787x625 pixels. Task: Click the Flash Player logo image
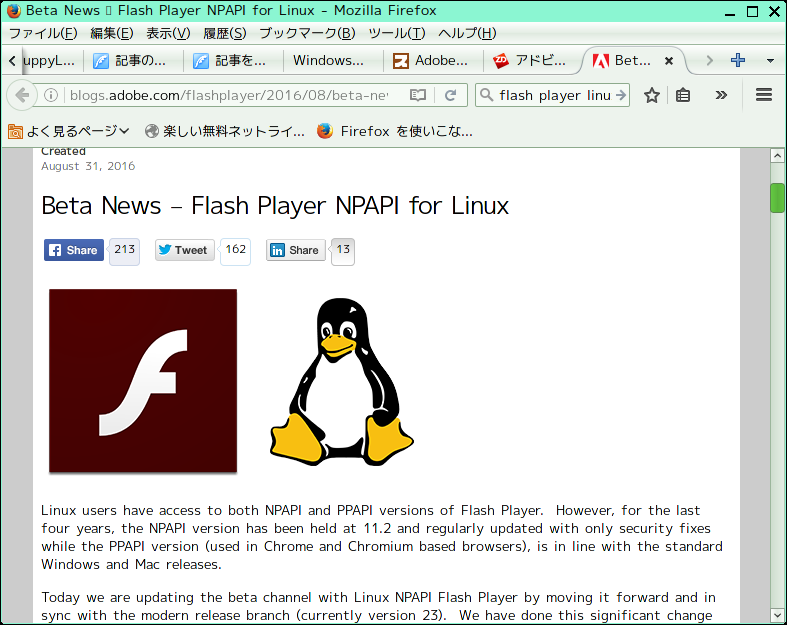click(143, 381)
